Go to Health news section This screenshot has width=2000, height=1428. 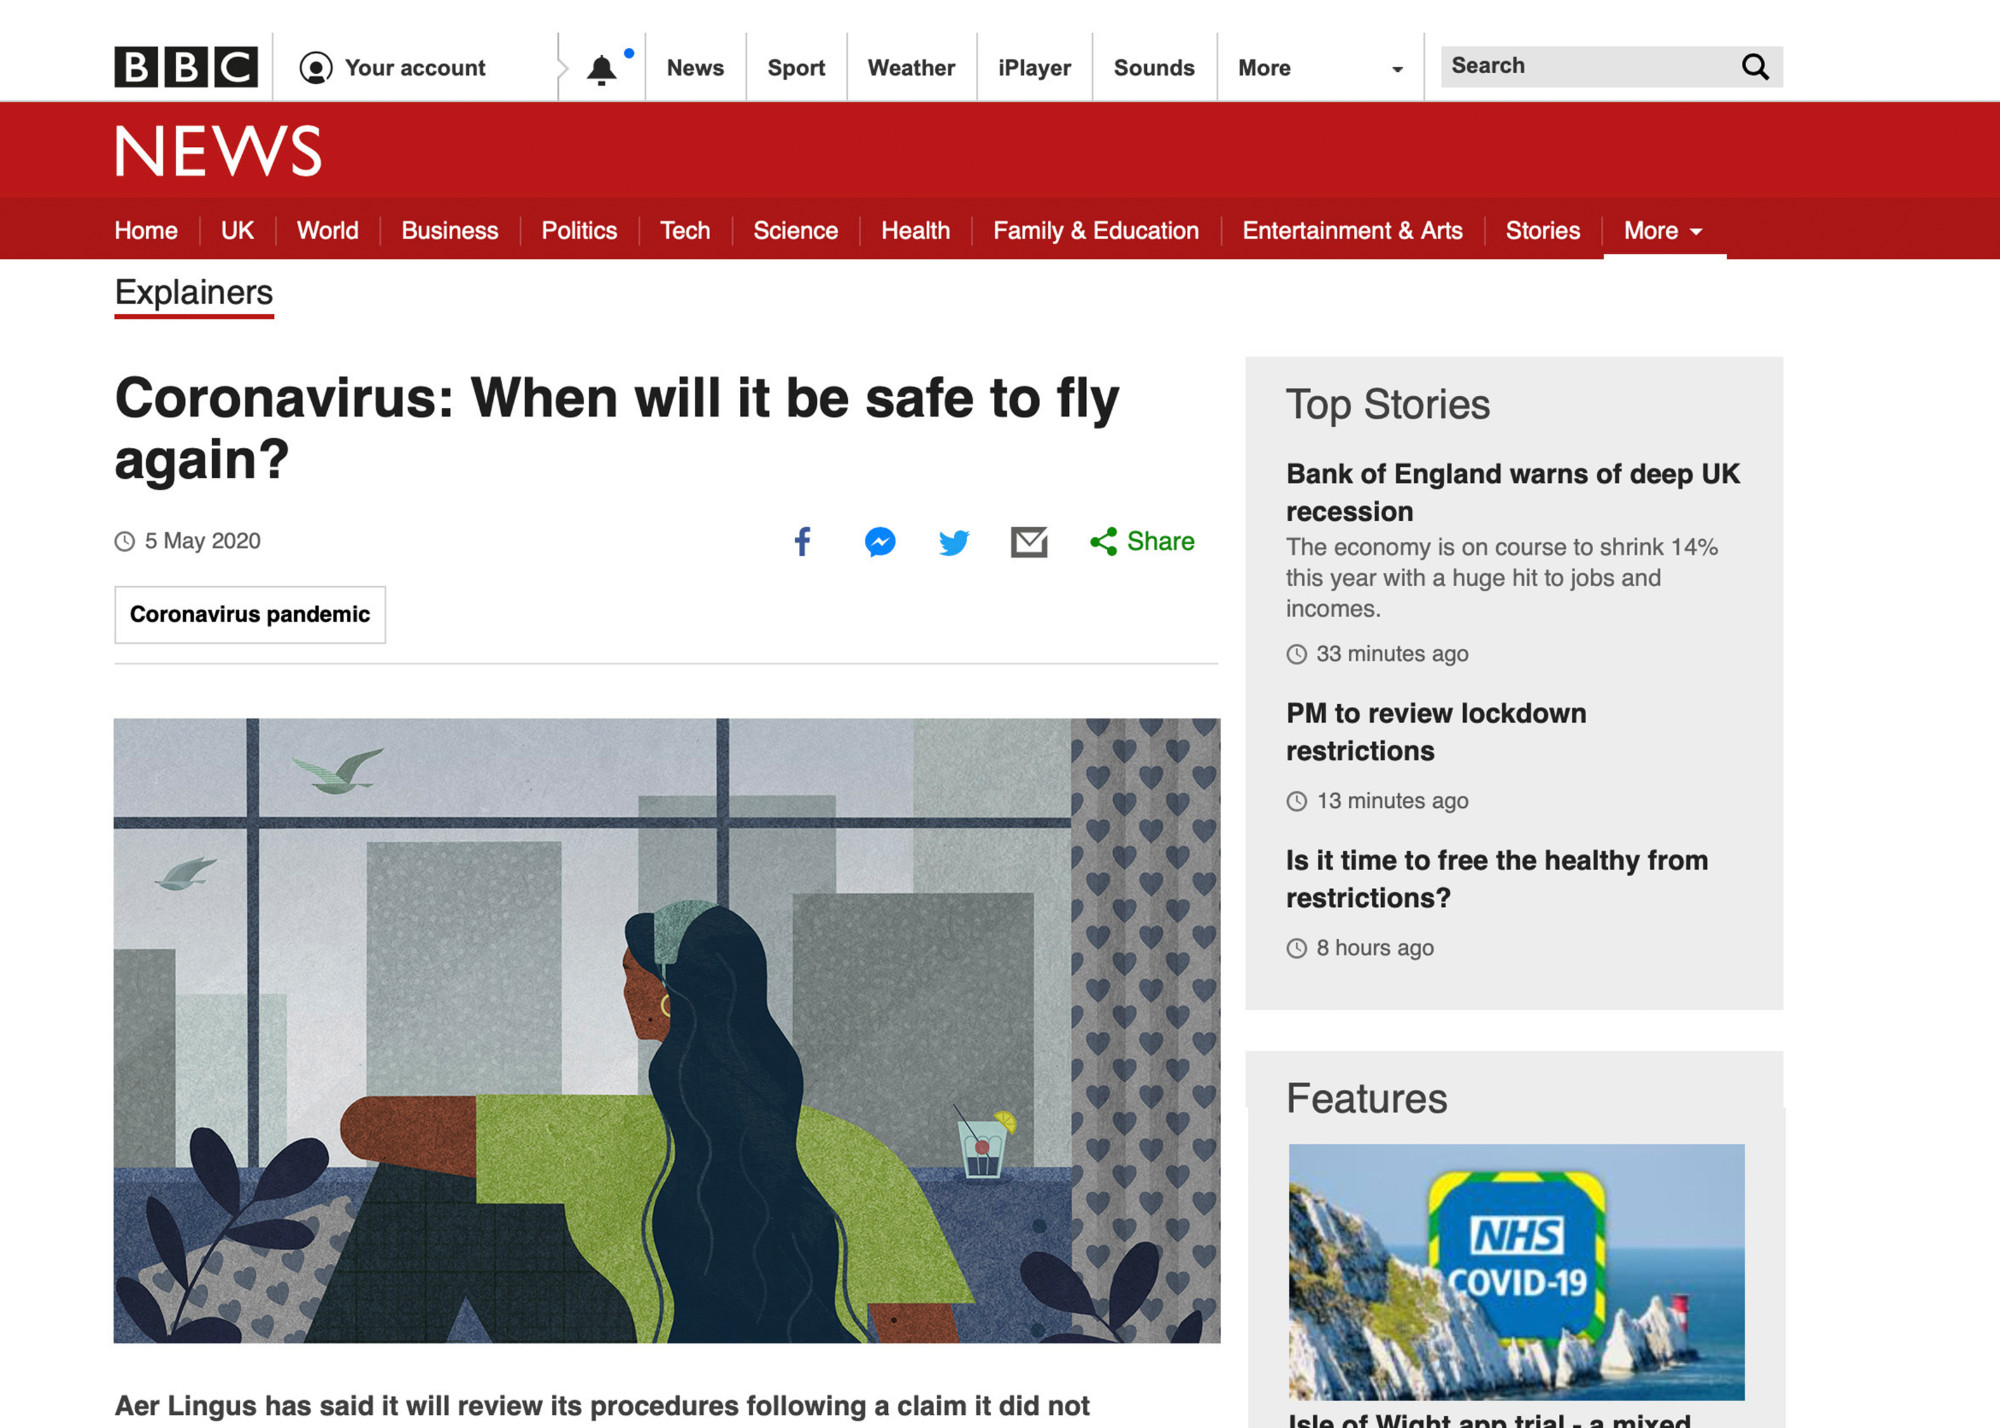915,231
